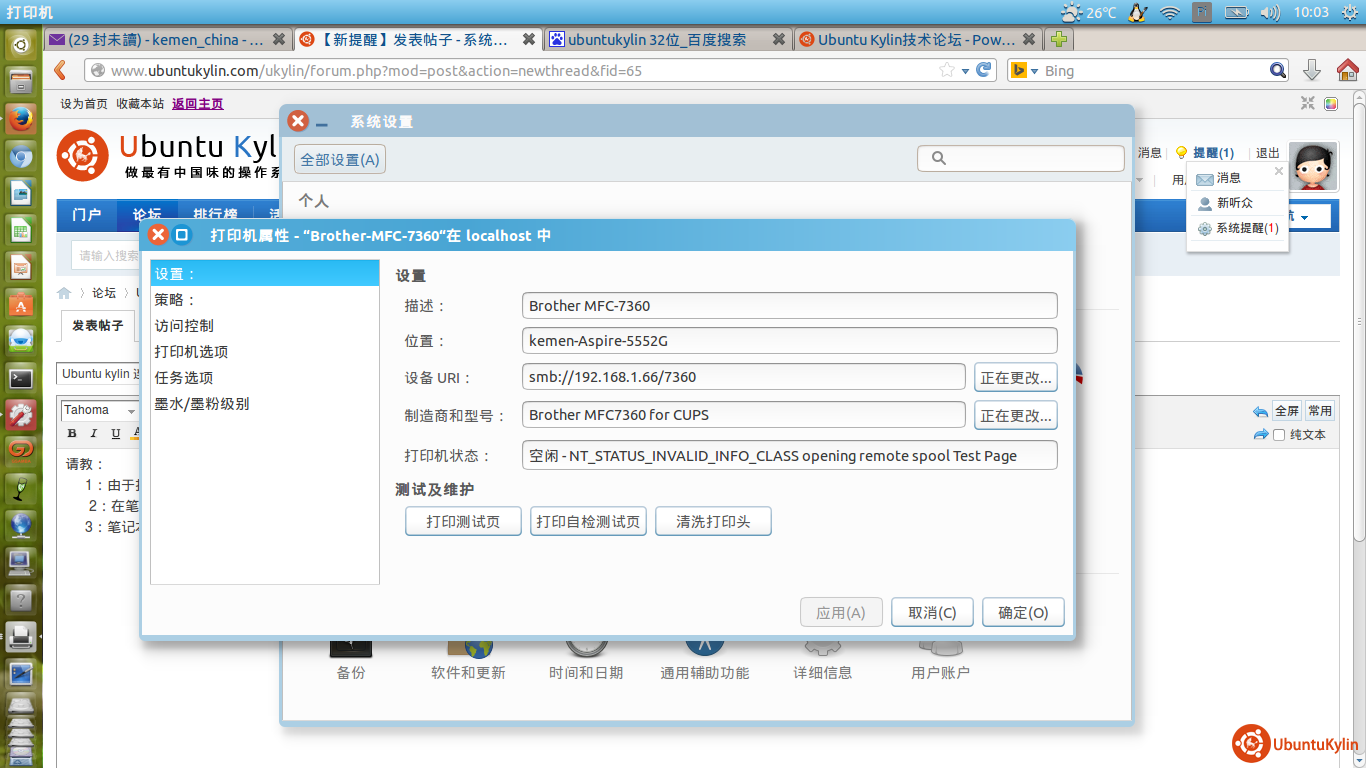Click the 设备 URI text field

click(x=743, y=377)
